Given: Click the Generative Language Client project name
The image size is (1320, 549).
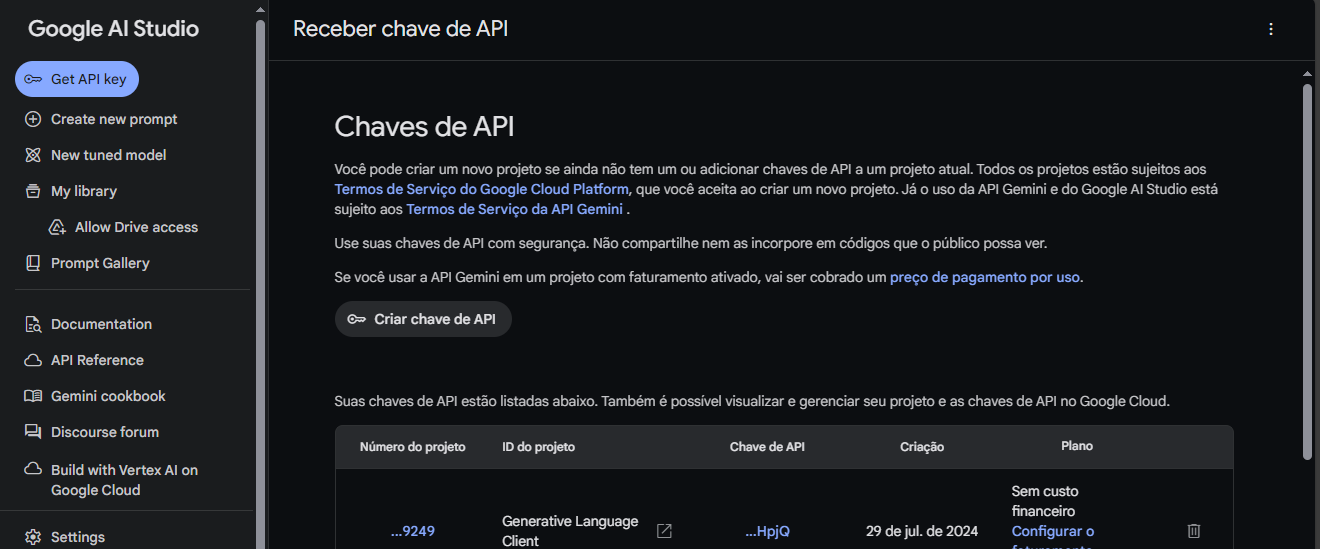Looking at the screenshot, I should (570, 531).
